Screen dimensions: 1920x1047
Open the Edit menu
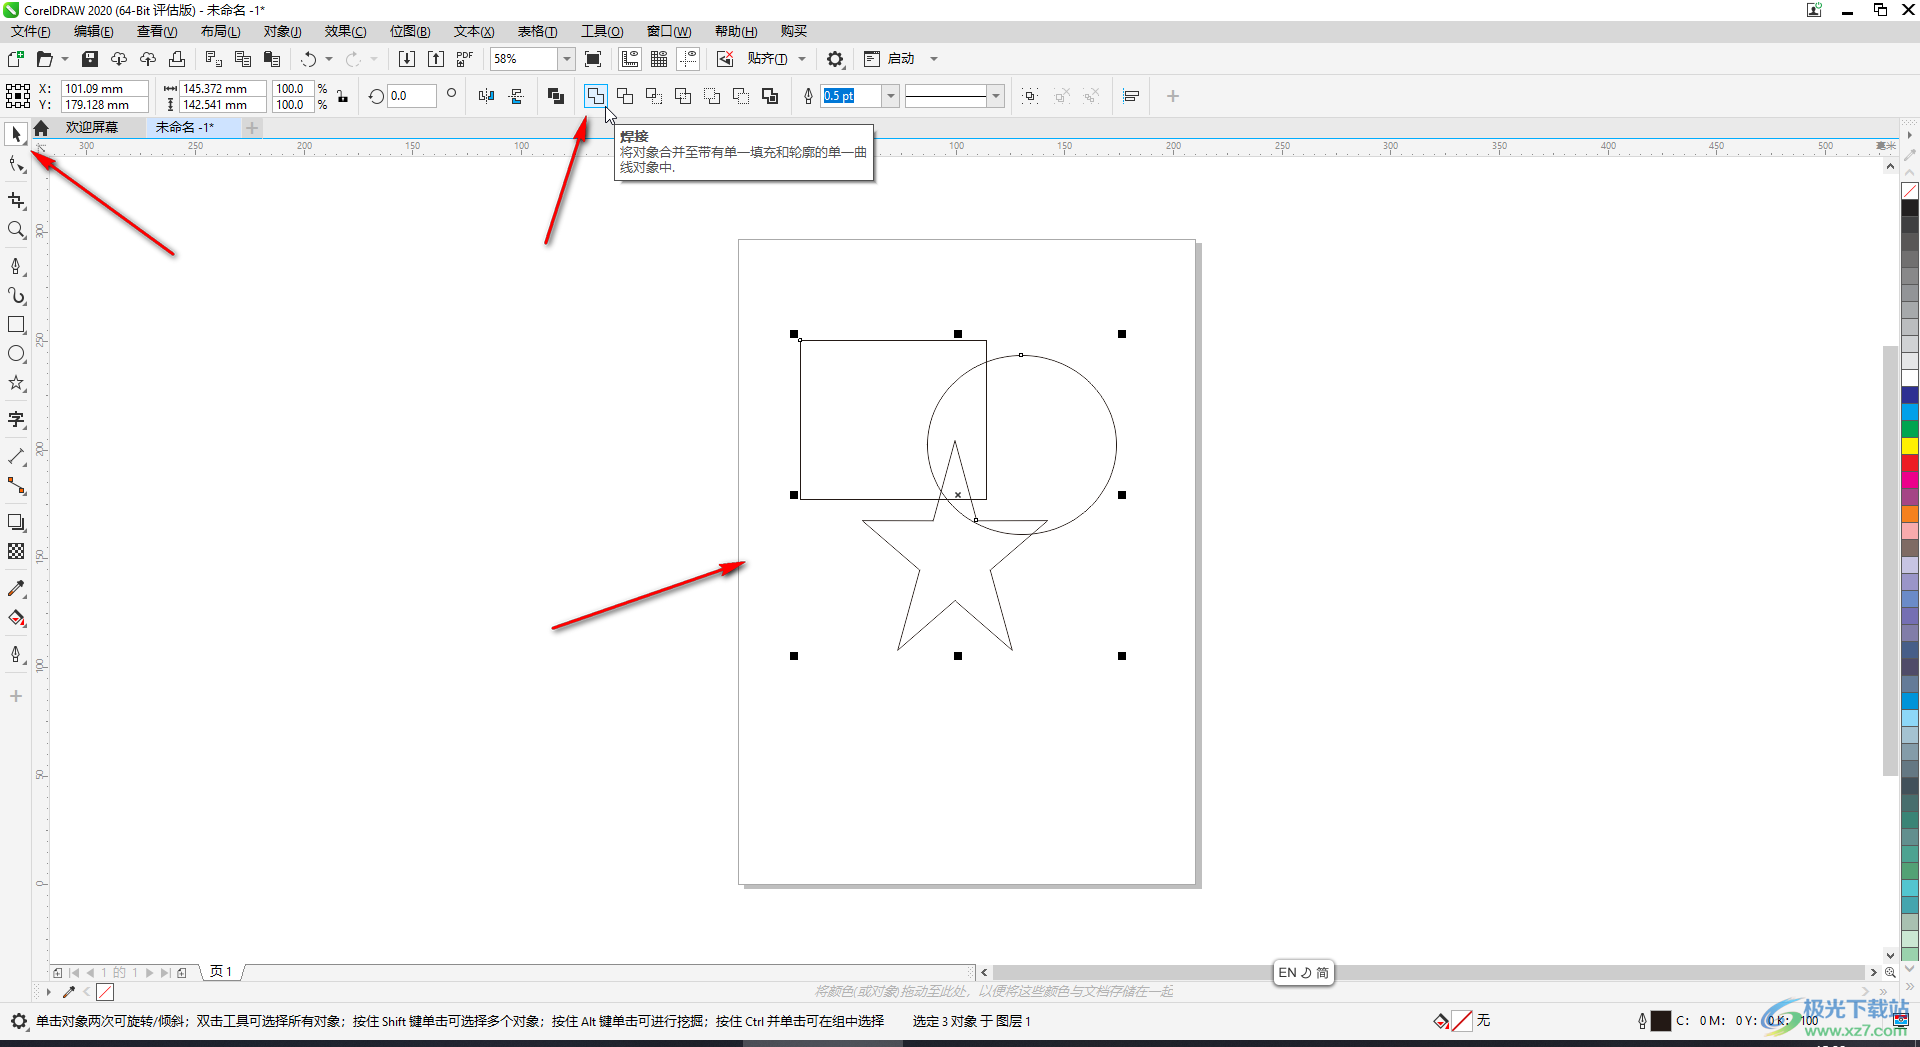pos(94,31)
